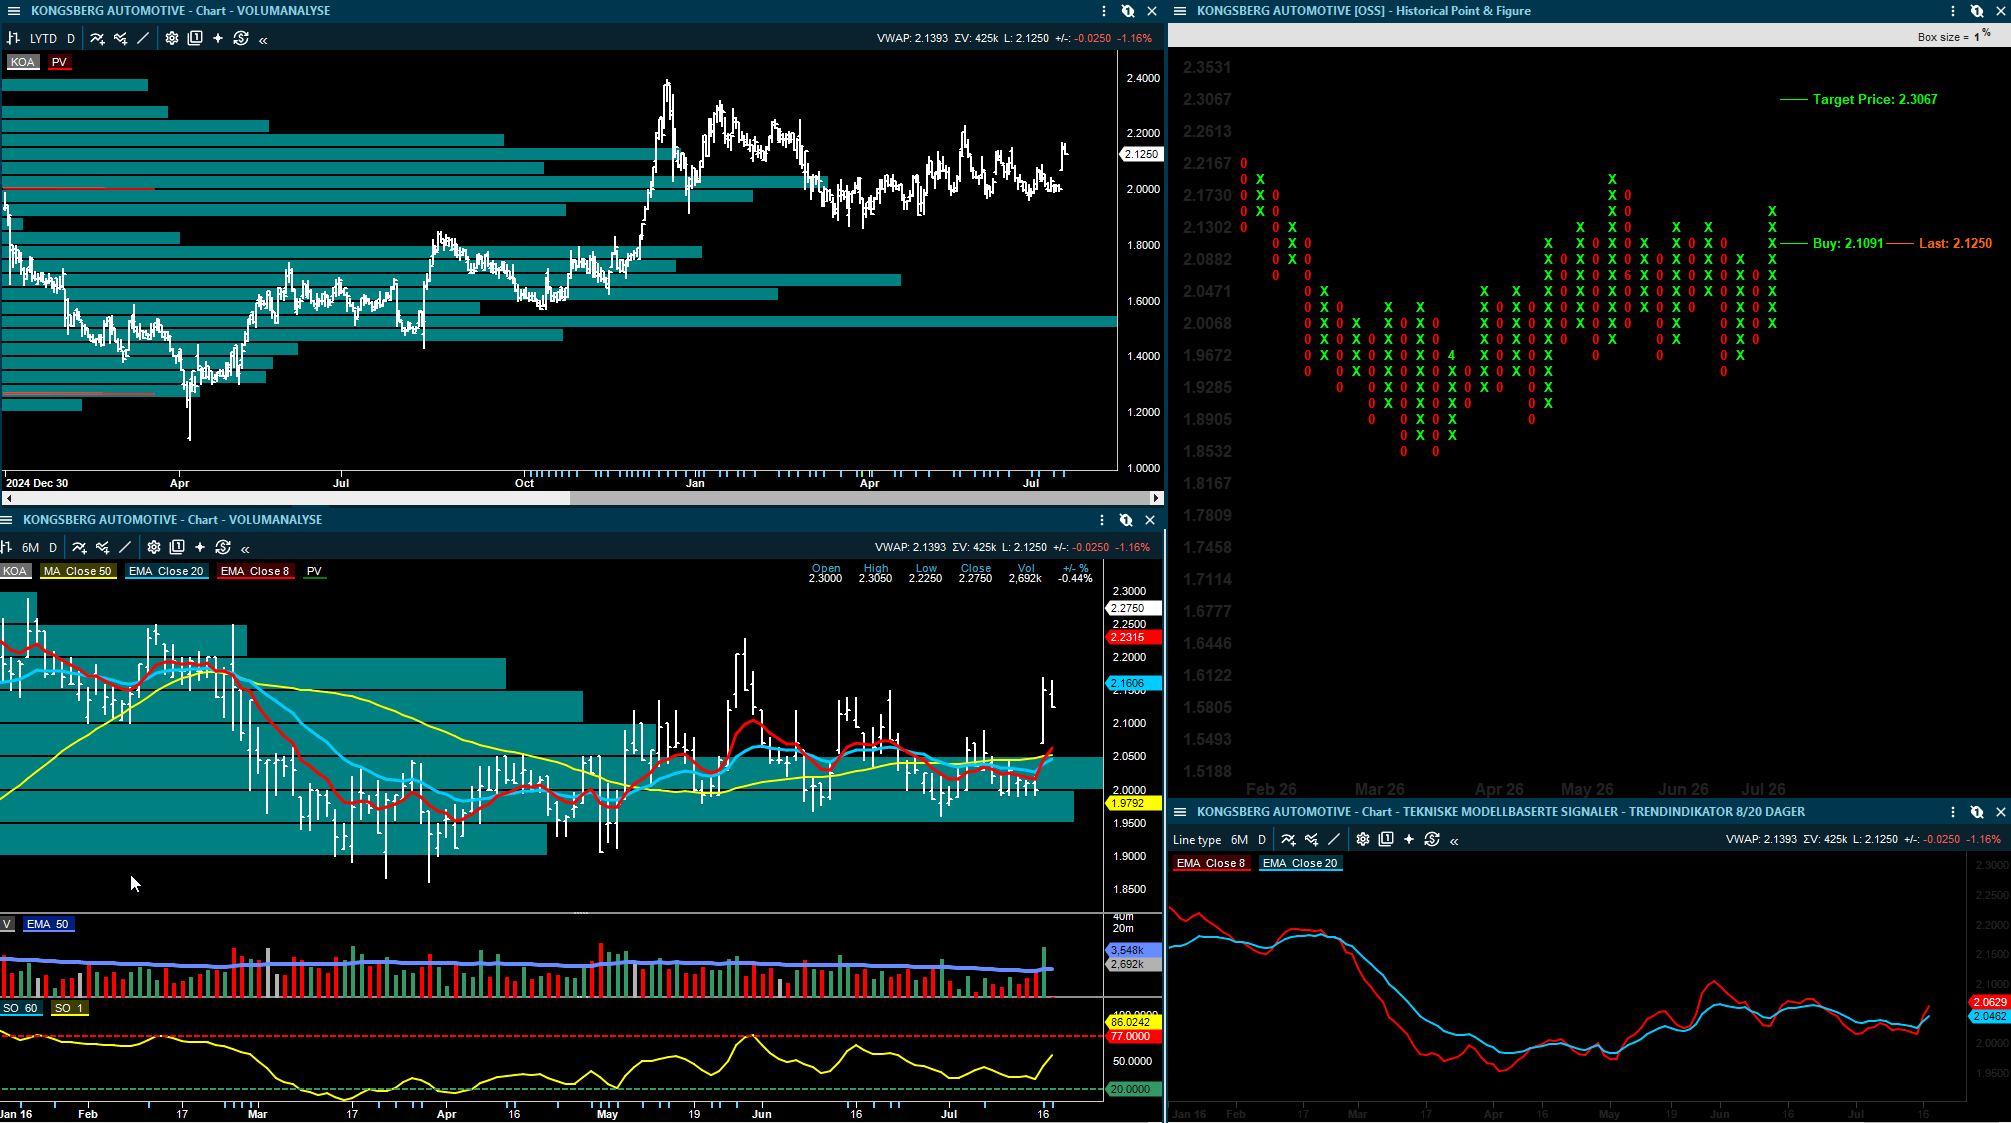Change the bar chart type in the LYTD chart toolbar

(14, 38)
